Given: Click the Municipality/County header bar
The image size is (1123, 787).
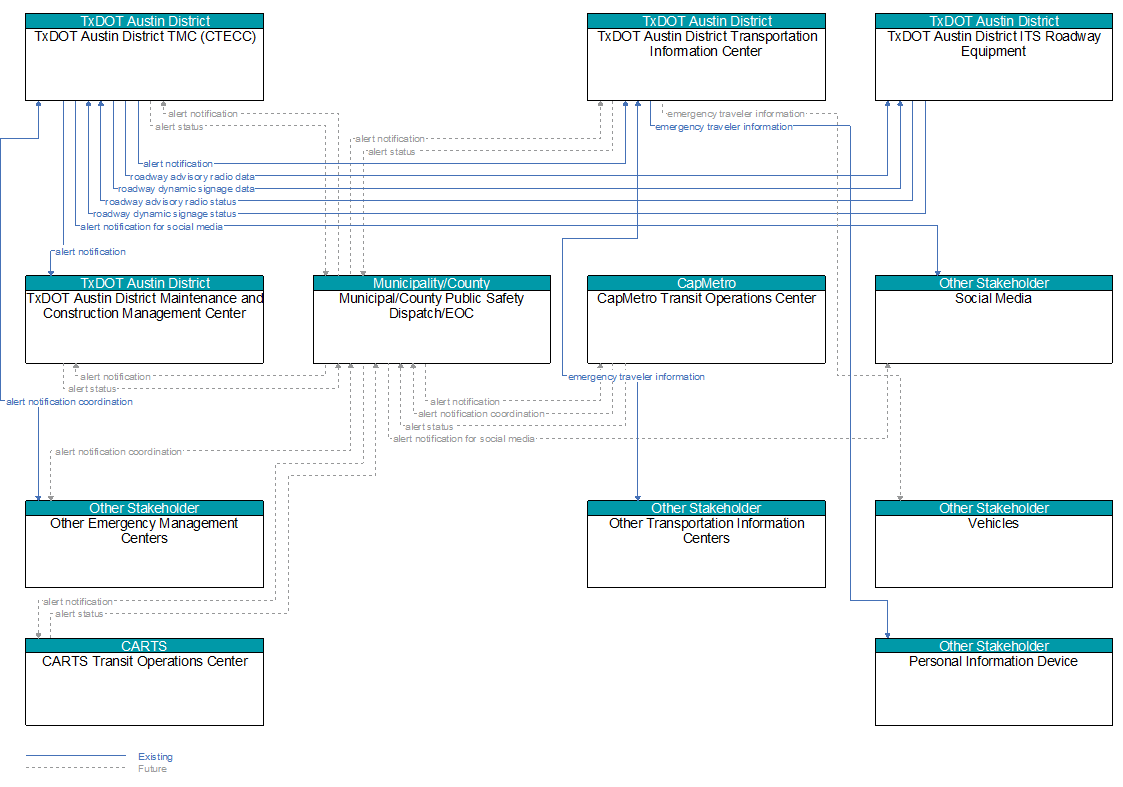Looking at the screenshot, I should 432,284.
